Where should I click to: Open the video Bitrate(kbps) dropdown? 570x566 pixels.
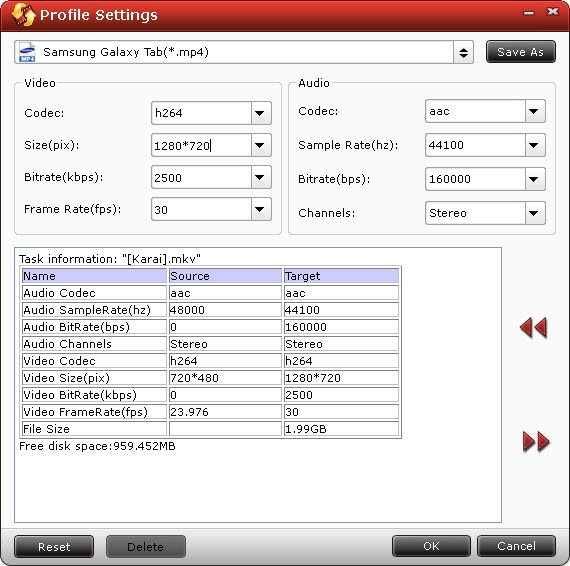tap(260, 177)
